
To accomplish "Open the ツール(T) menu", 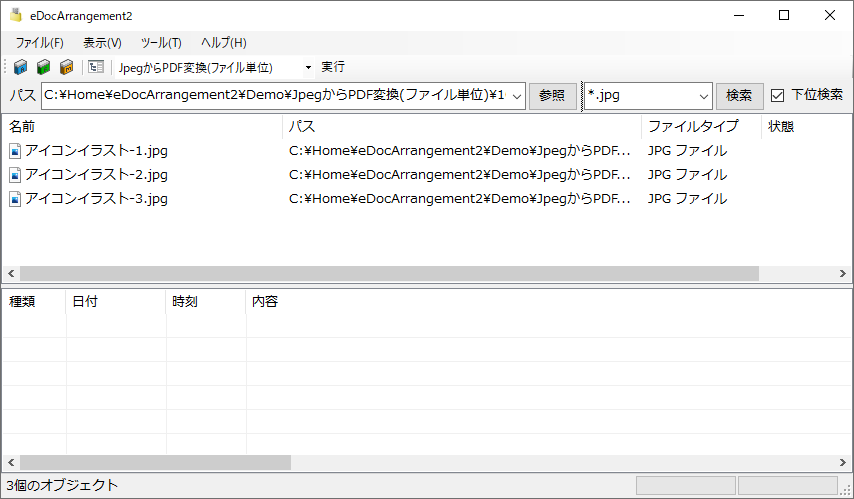I will pos(161,42).
